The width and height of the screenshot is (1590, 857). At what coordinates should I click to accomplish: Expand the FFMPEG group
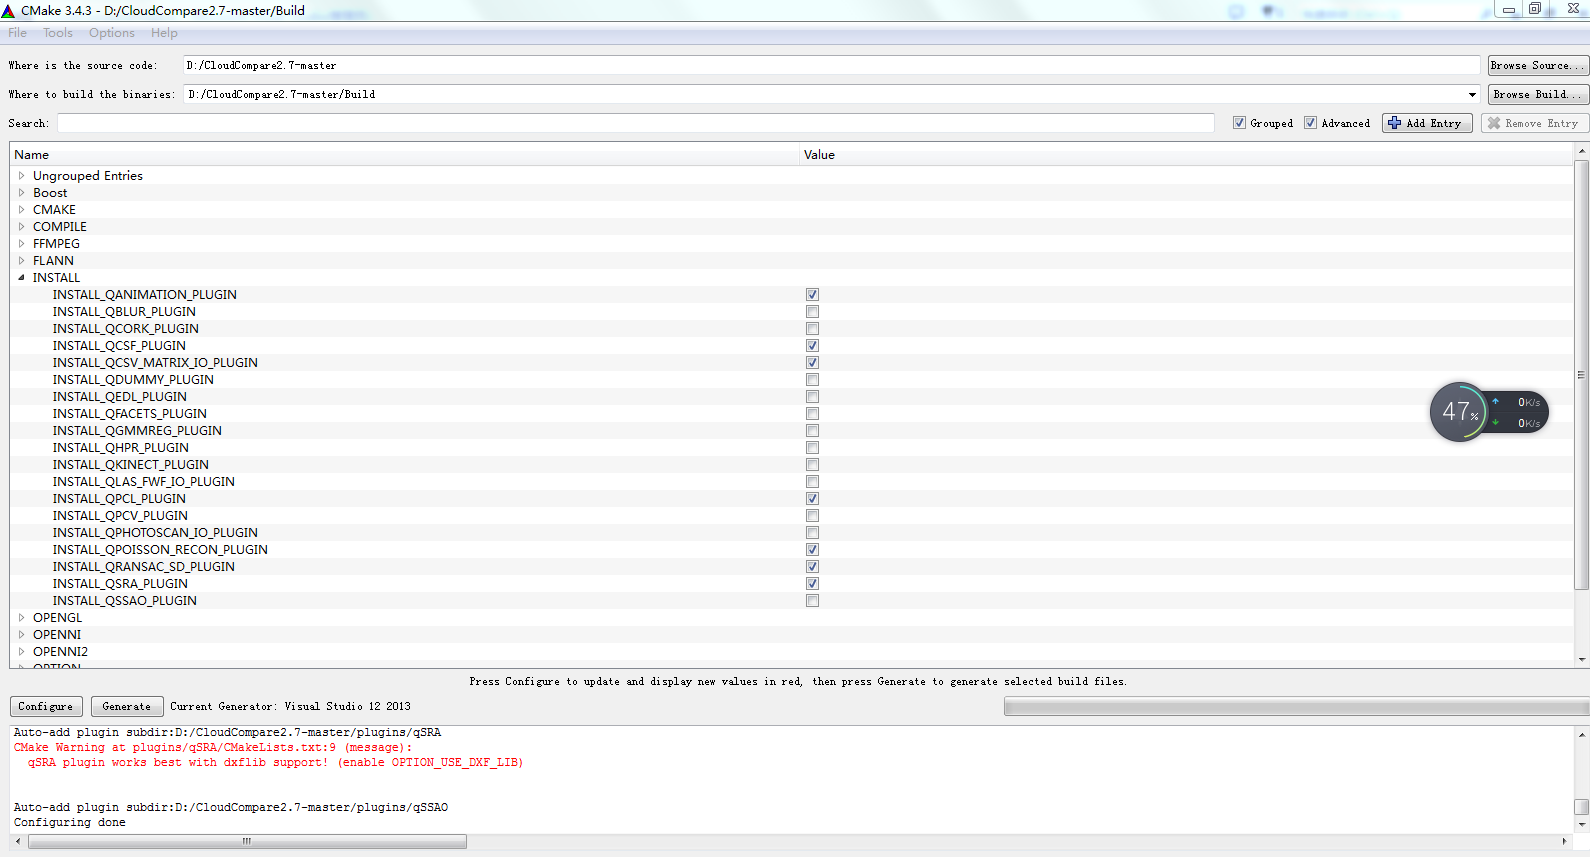pyautogui.click(x=21, y=244)
